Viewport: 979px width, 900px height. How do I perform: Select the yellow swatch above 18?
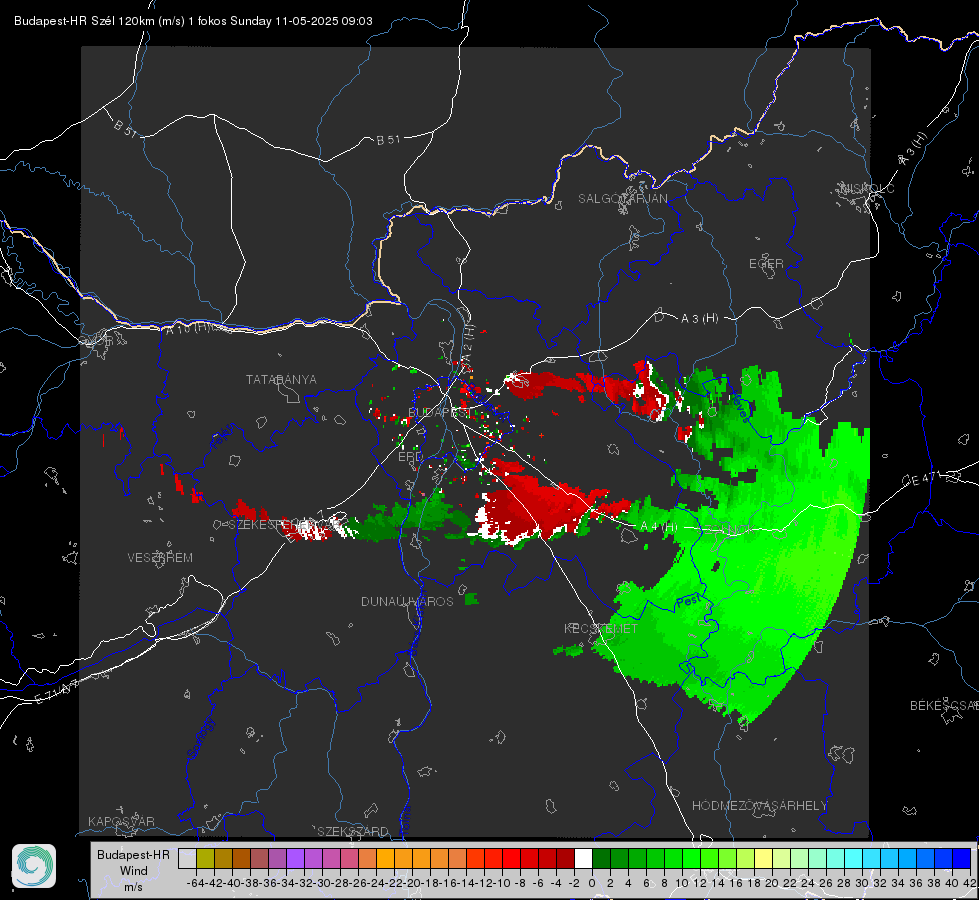(763, 858)
